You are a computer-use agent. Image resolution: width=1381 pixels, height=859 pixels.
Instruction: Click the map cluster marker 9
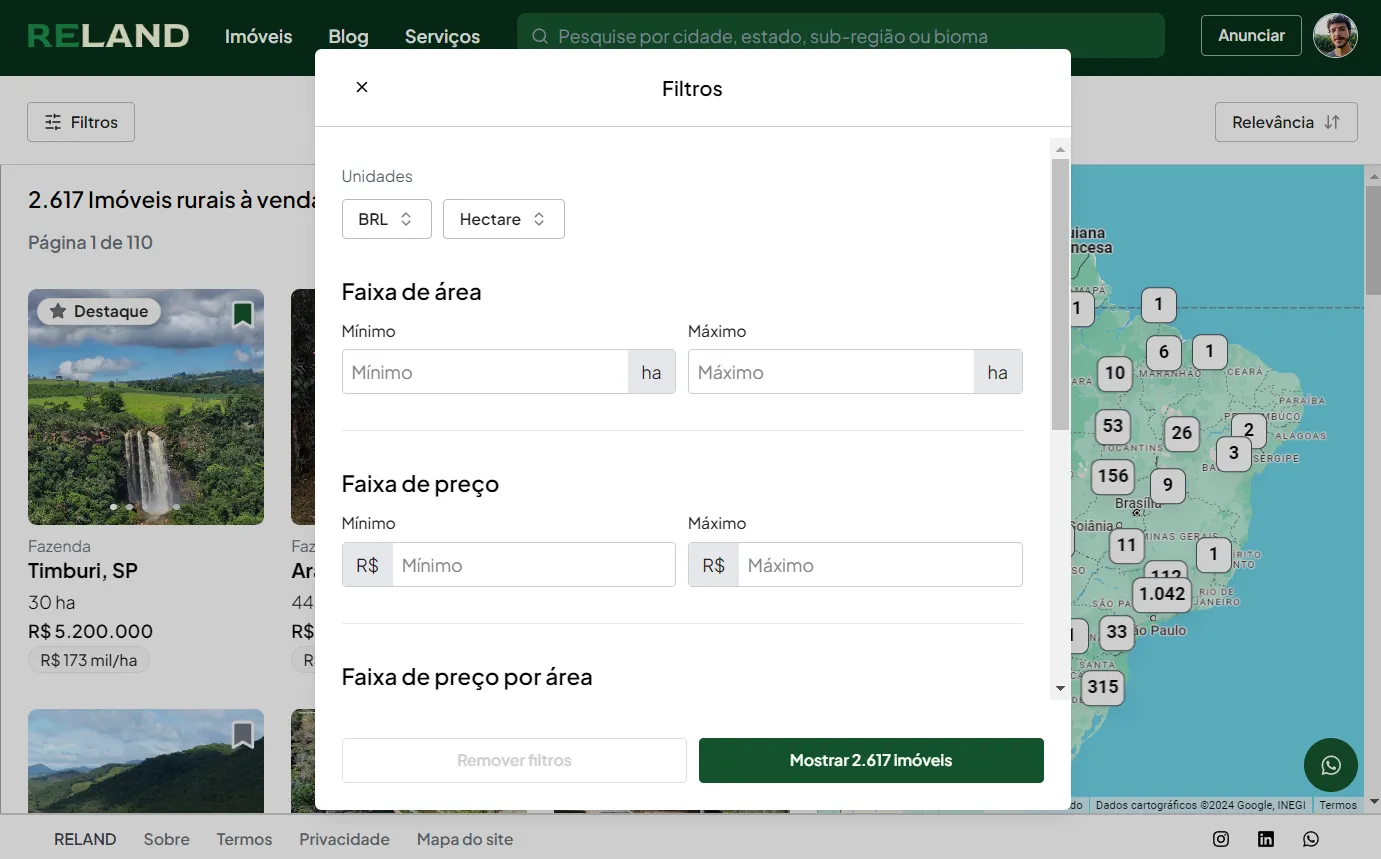click(1168, 486)
